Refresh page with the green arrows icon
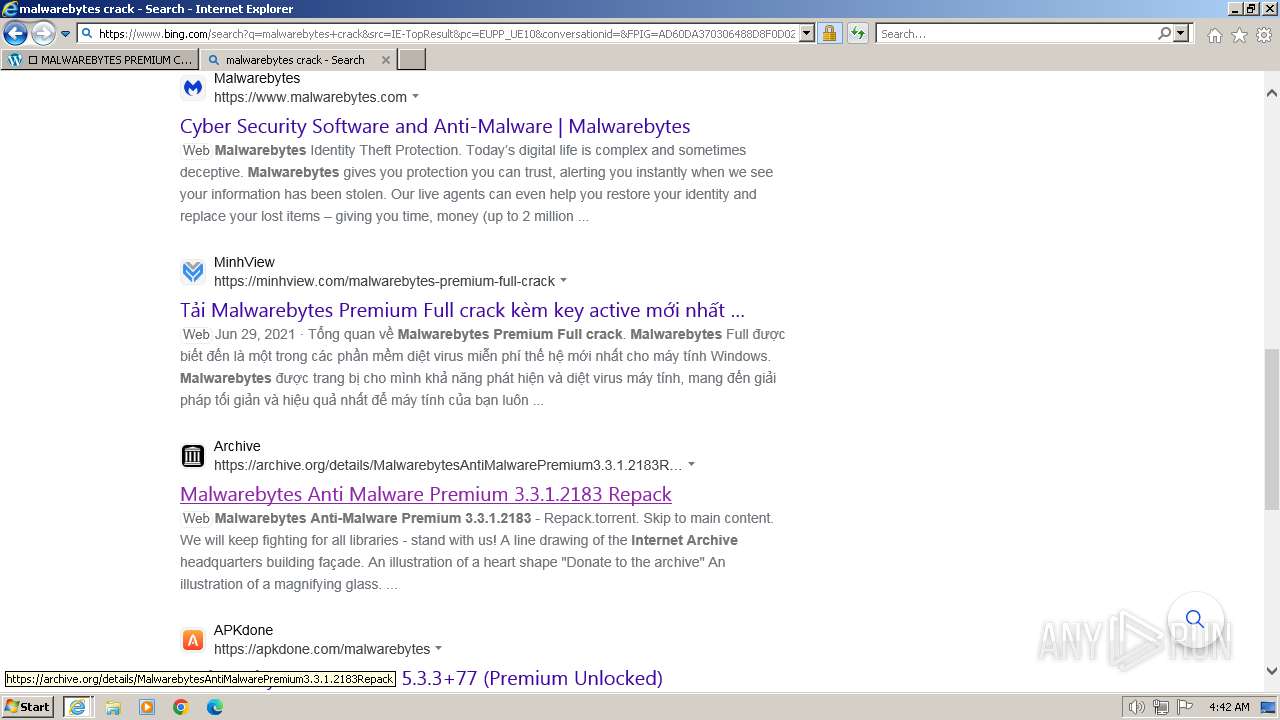The width and height of the screenshot is (1280, 720). click(x=857, y=34)
